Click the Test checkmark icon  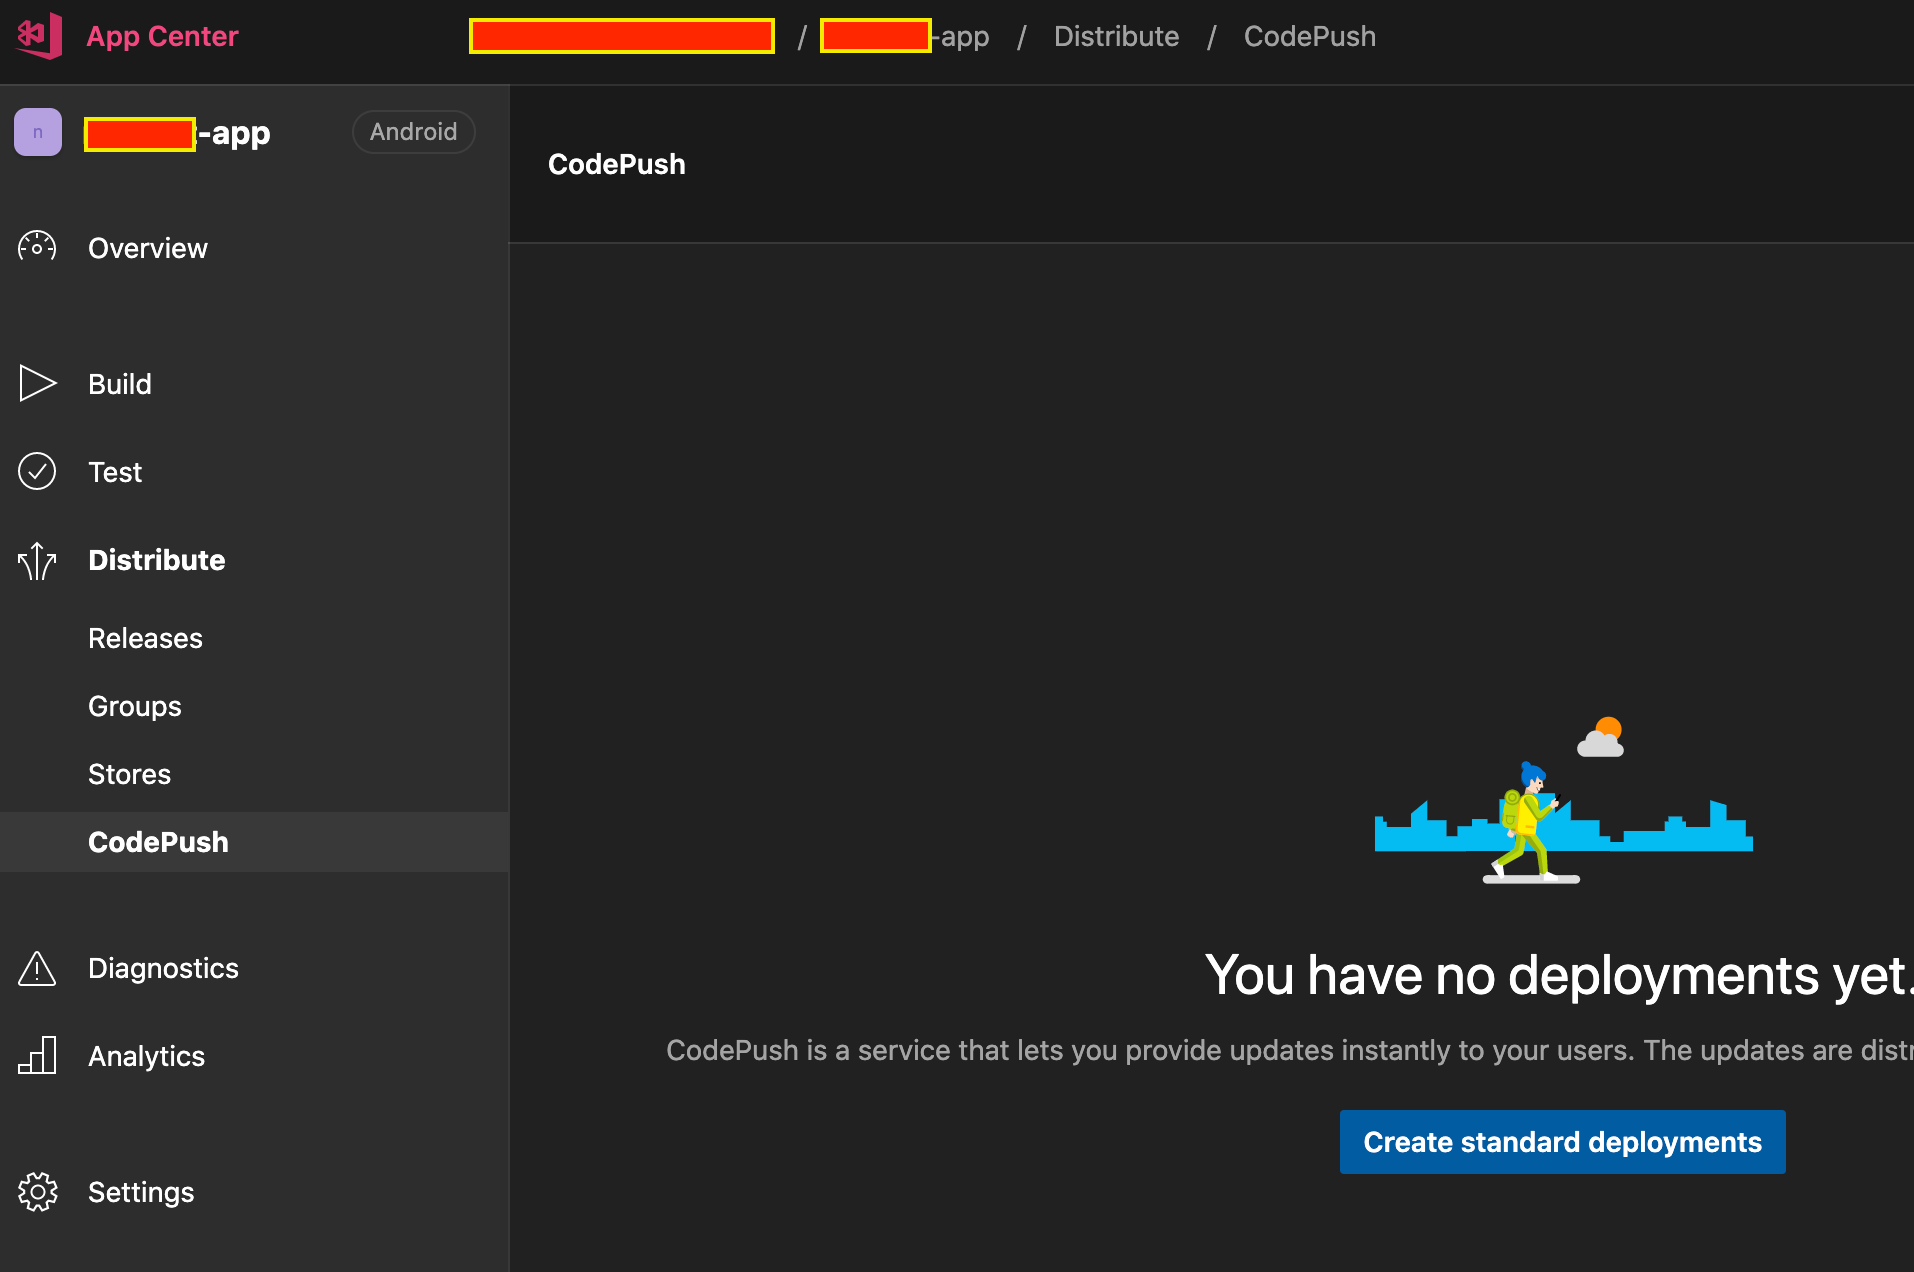pos(37,471)
